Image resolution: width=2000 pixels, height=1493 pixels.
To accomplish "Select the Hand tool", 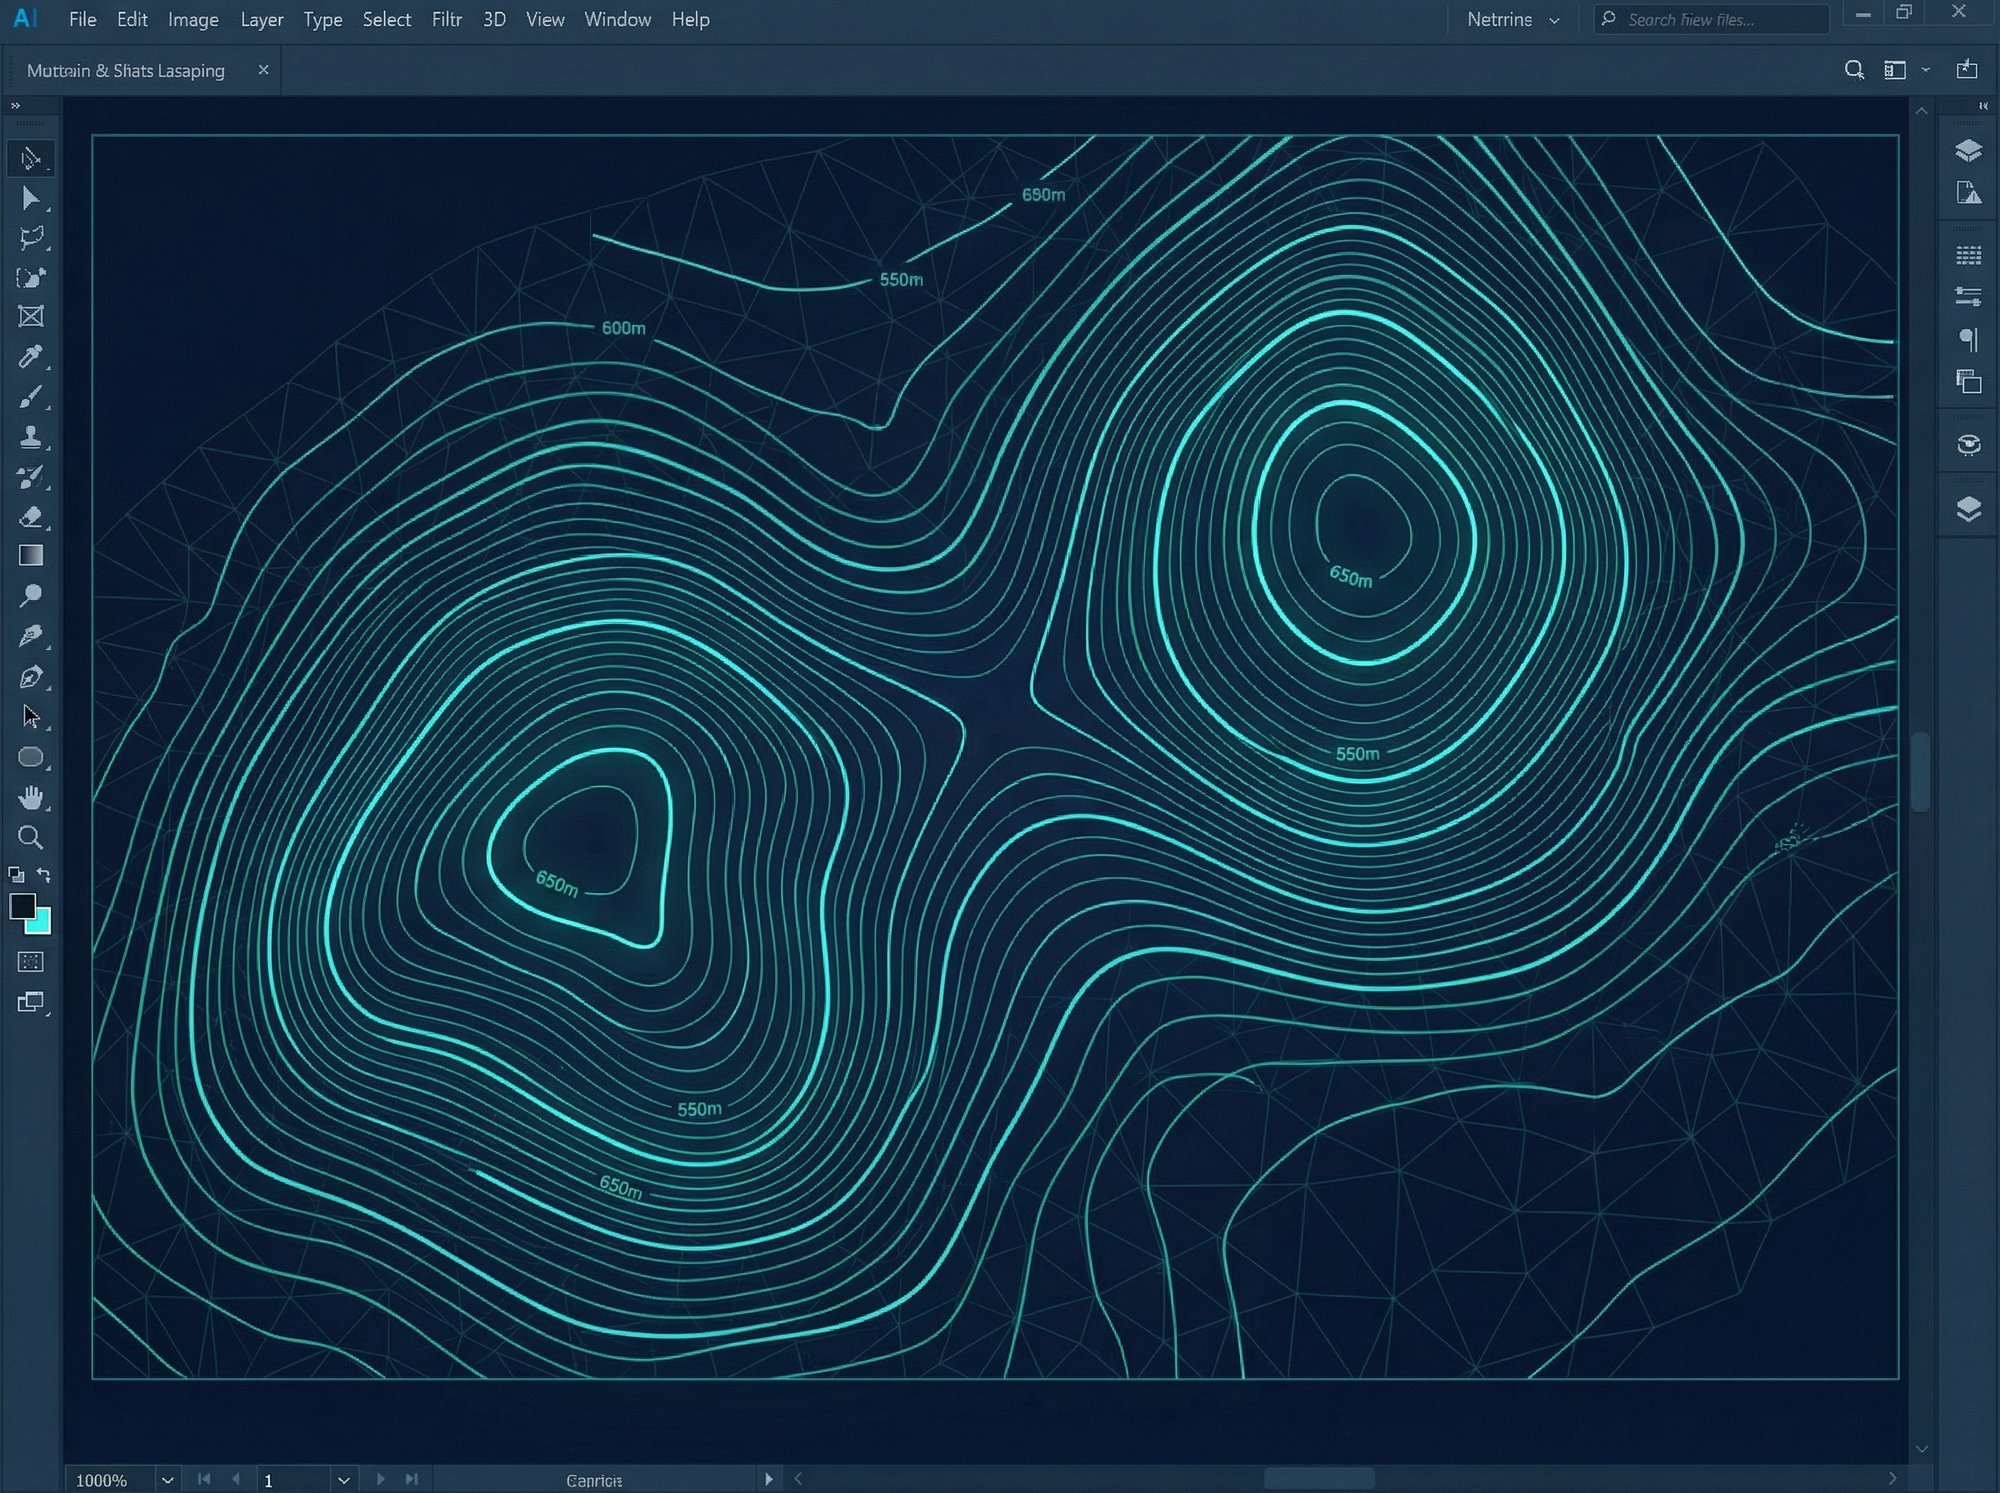I will (x=31, y=797).
